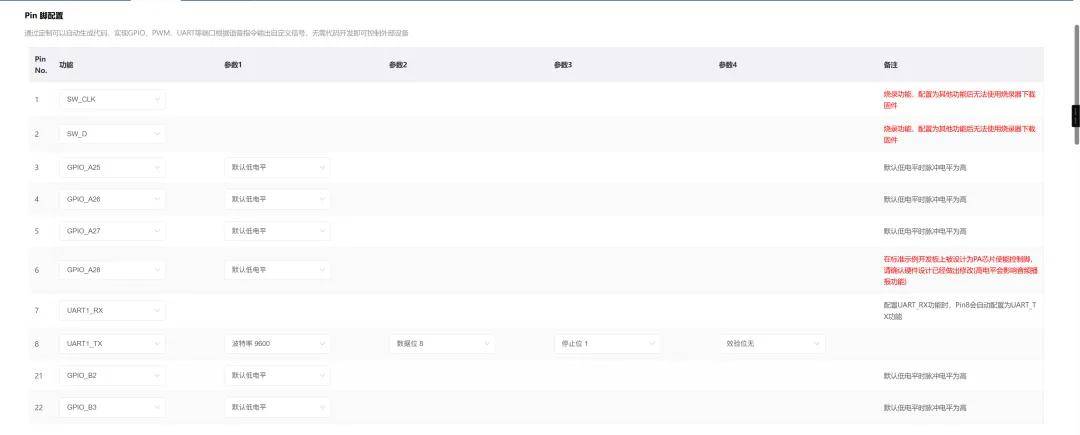
Task: Open GPIO_A28 default low level parameter dropdown
Action: pyautogui.click(x=277, y=270)
